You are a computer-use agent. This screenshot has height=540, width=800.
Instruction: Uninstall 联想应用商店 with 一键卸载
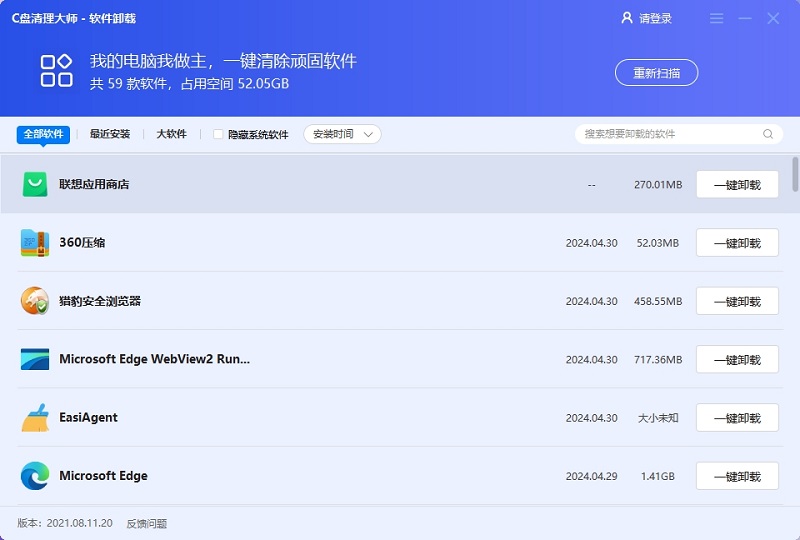click(737, 184)
